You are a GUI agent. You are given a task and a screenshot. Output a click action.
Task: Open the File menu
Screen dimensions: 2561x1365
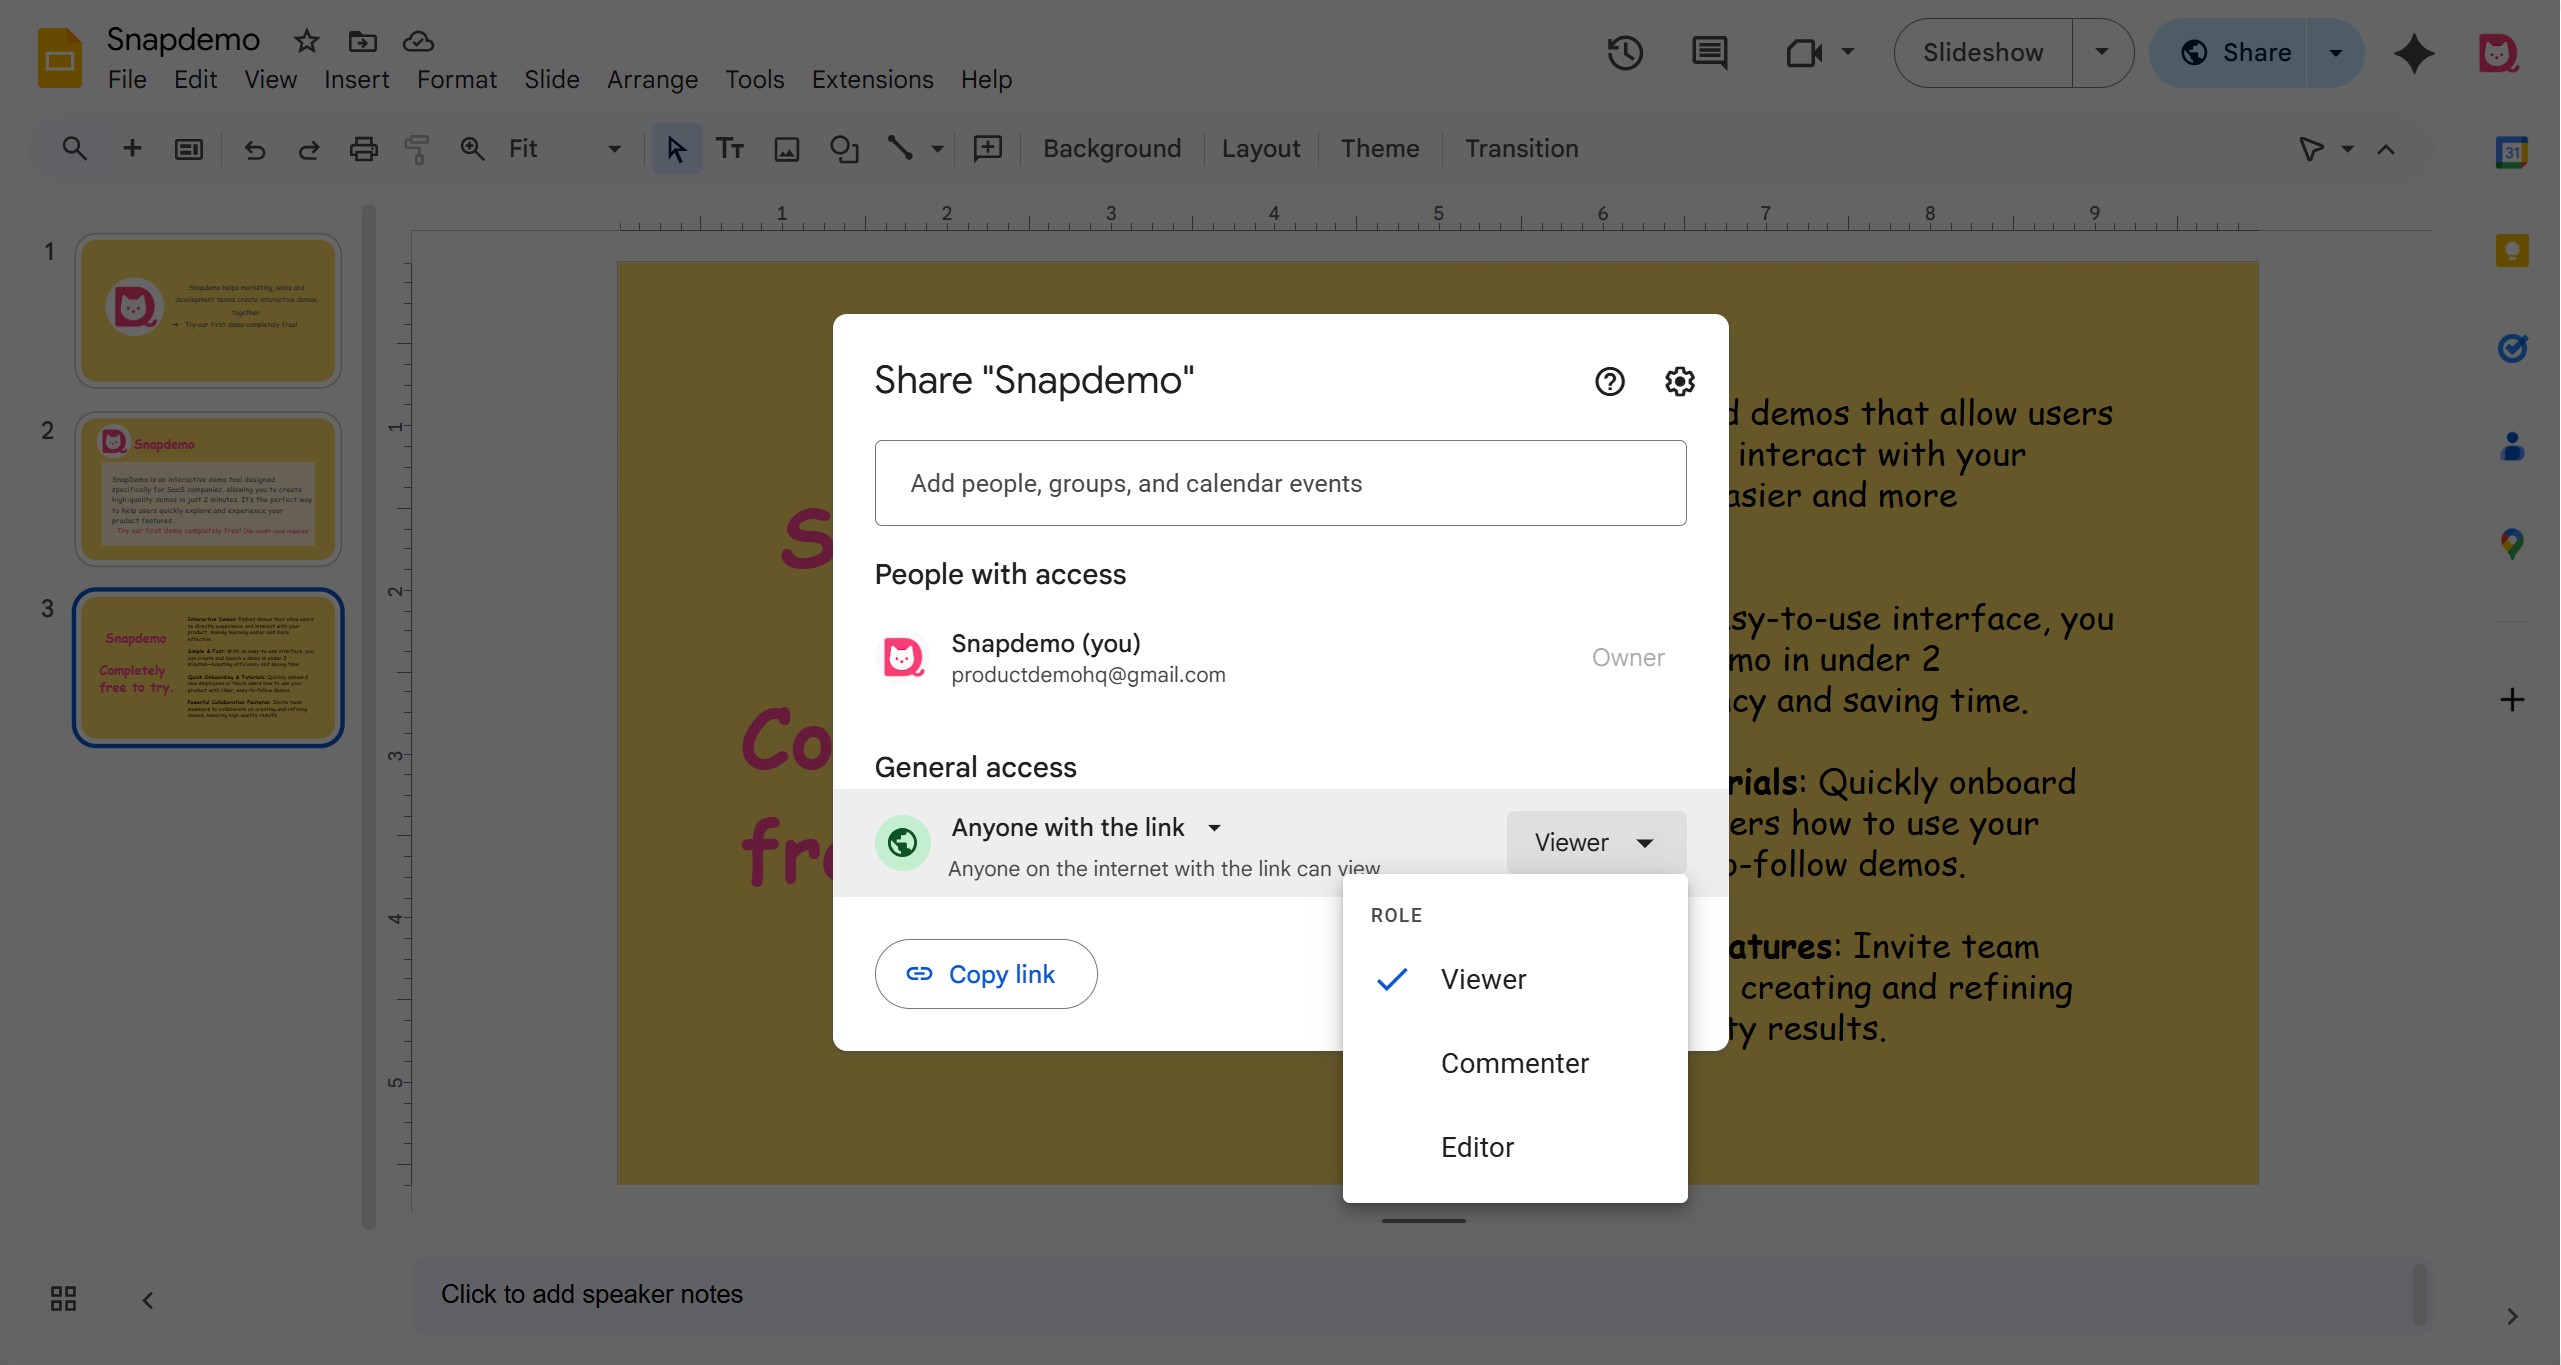click(x=127, y=79)
